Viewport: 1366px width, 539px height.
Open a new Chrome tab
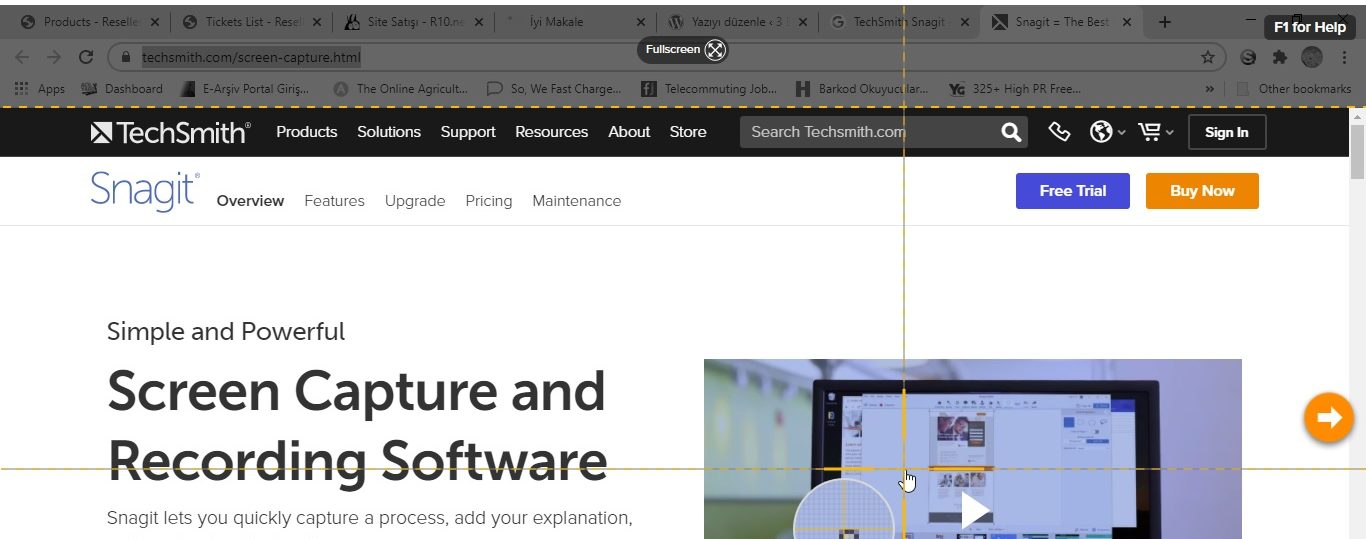click(1165, 22)
